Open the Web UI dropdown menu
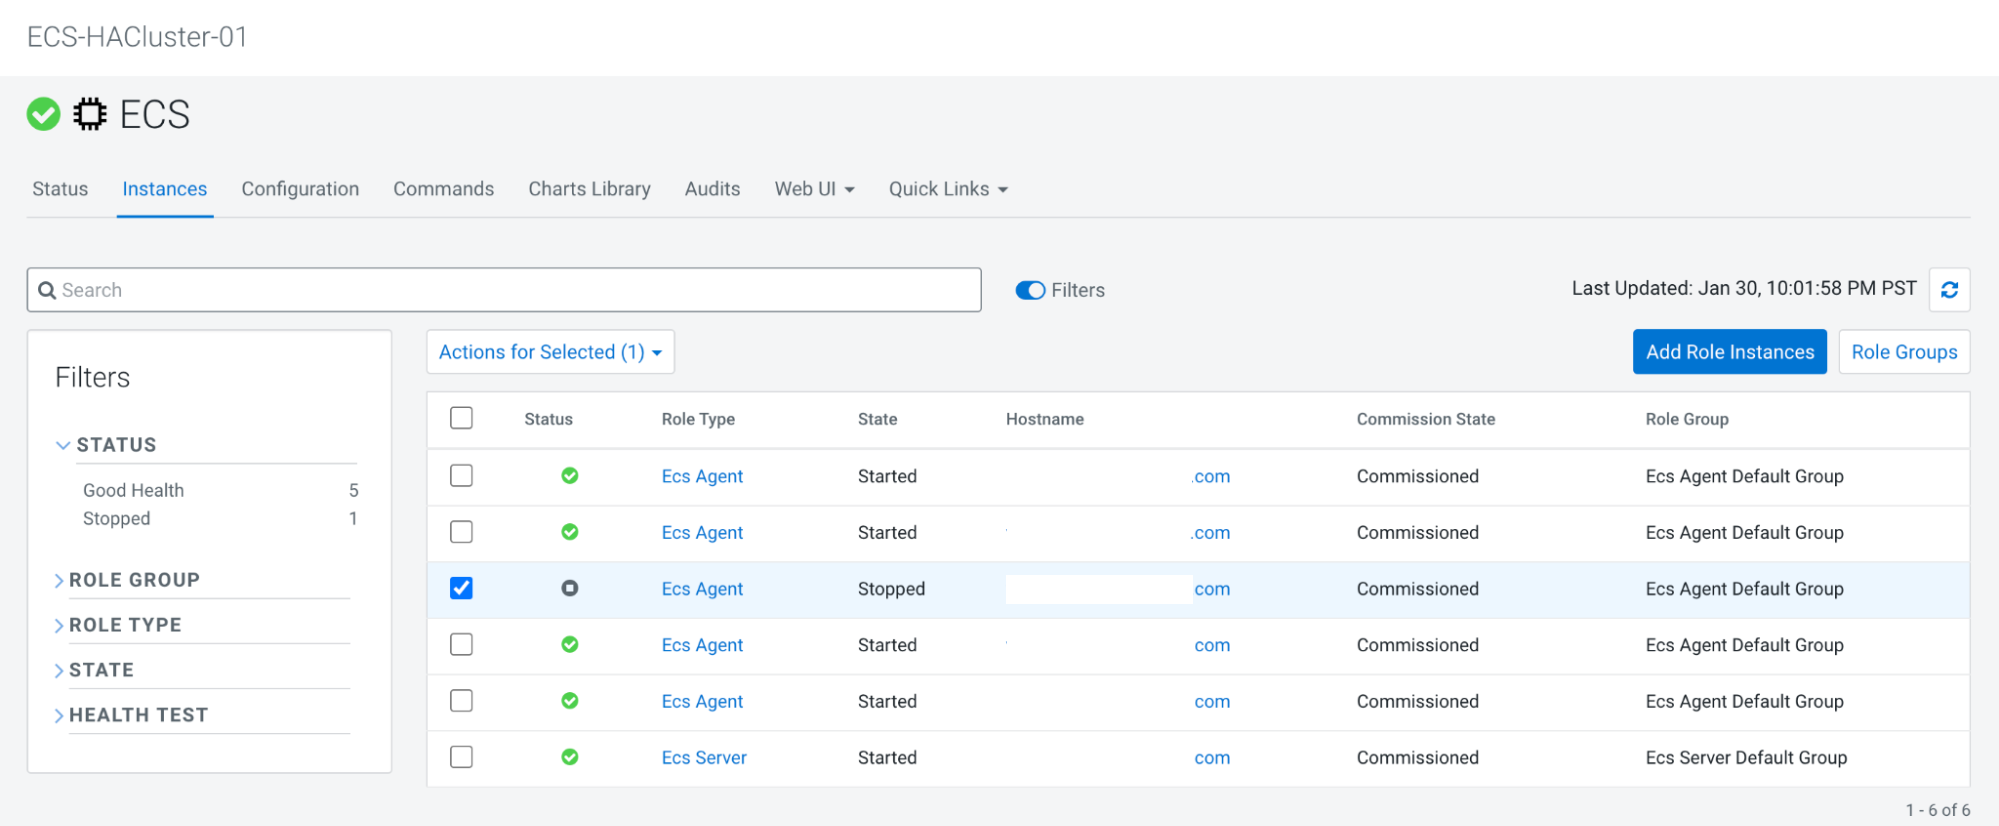1999x826 pixels. tap(814, 189)
